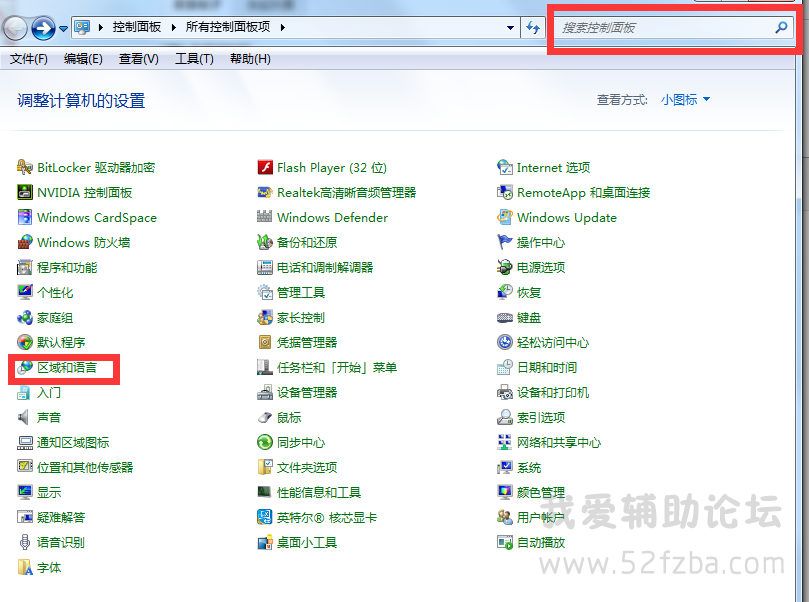Viewport: 809px width, 602px height.
Task: Refresh the control panel address bar
Action: coord(533,27)
